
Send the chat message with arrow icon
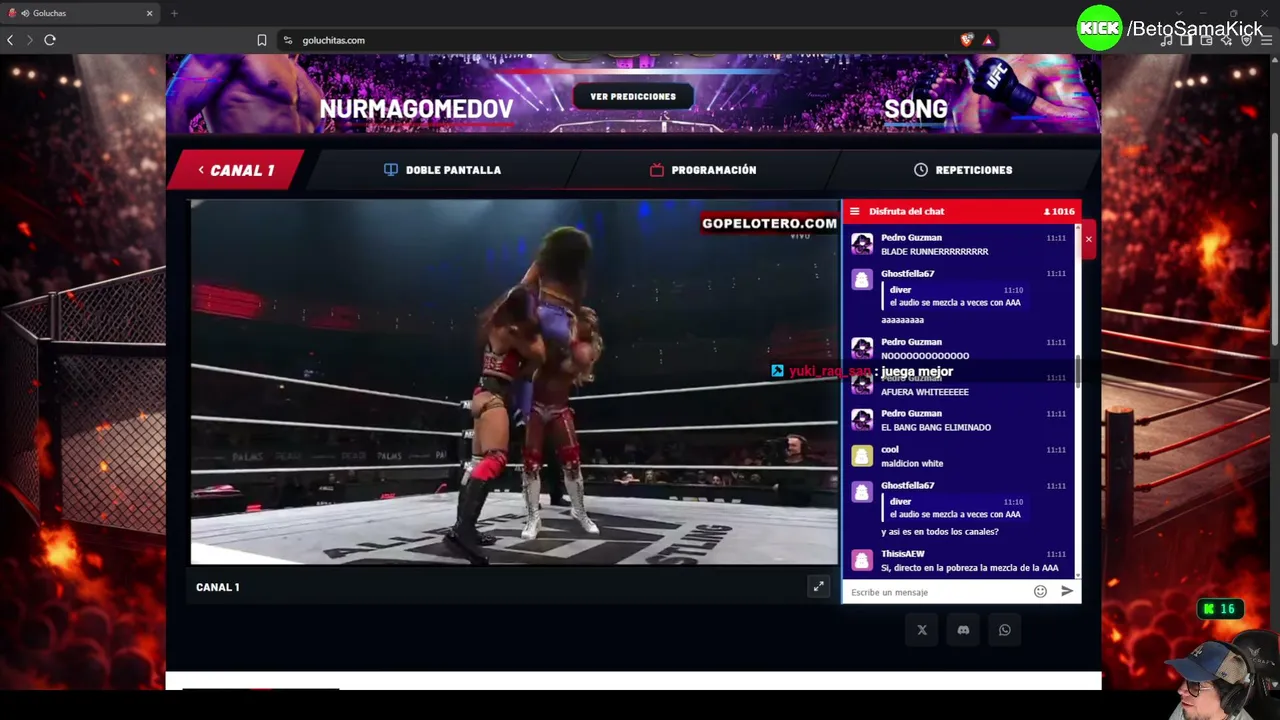tap(1067, 592)
